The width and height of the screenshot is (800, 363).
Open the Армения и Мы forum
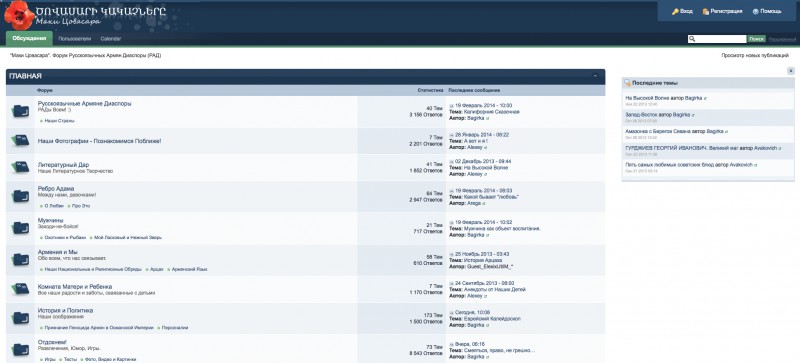point(58,252)
